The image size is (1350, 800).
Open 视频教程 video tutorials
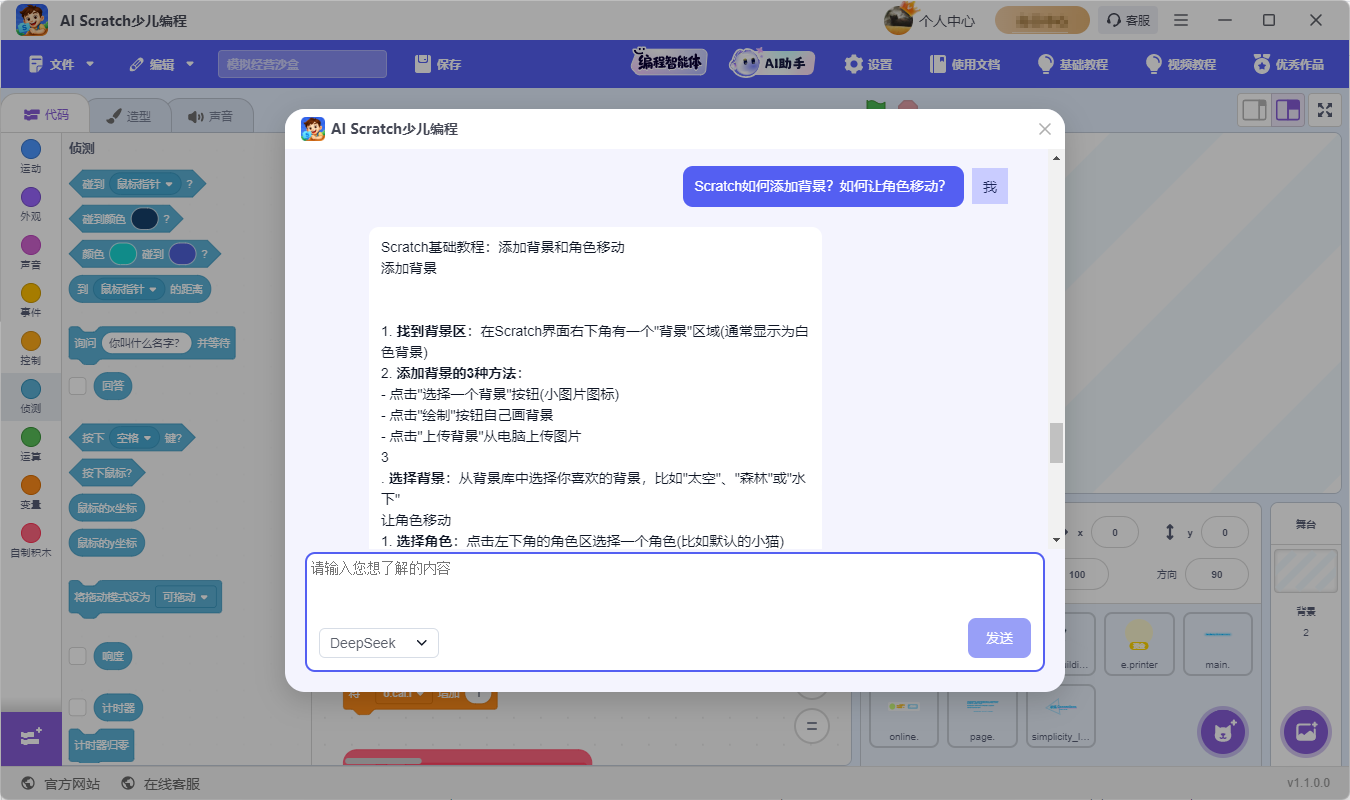point(1180,64)
